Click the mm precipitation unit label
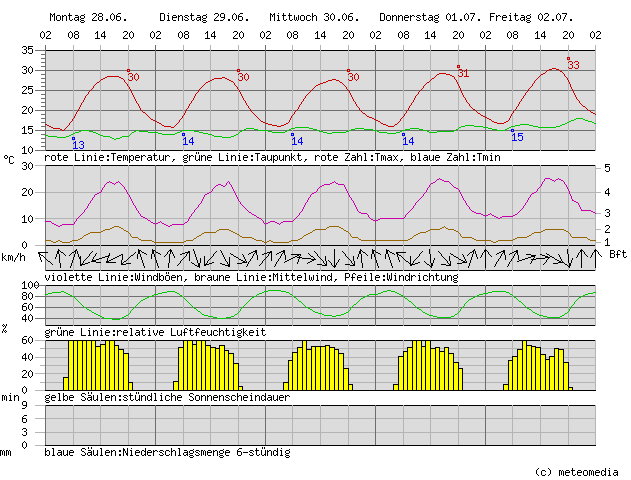This screenshot has height=480, width=631. click(x=7, y=453)
